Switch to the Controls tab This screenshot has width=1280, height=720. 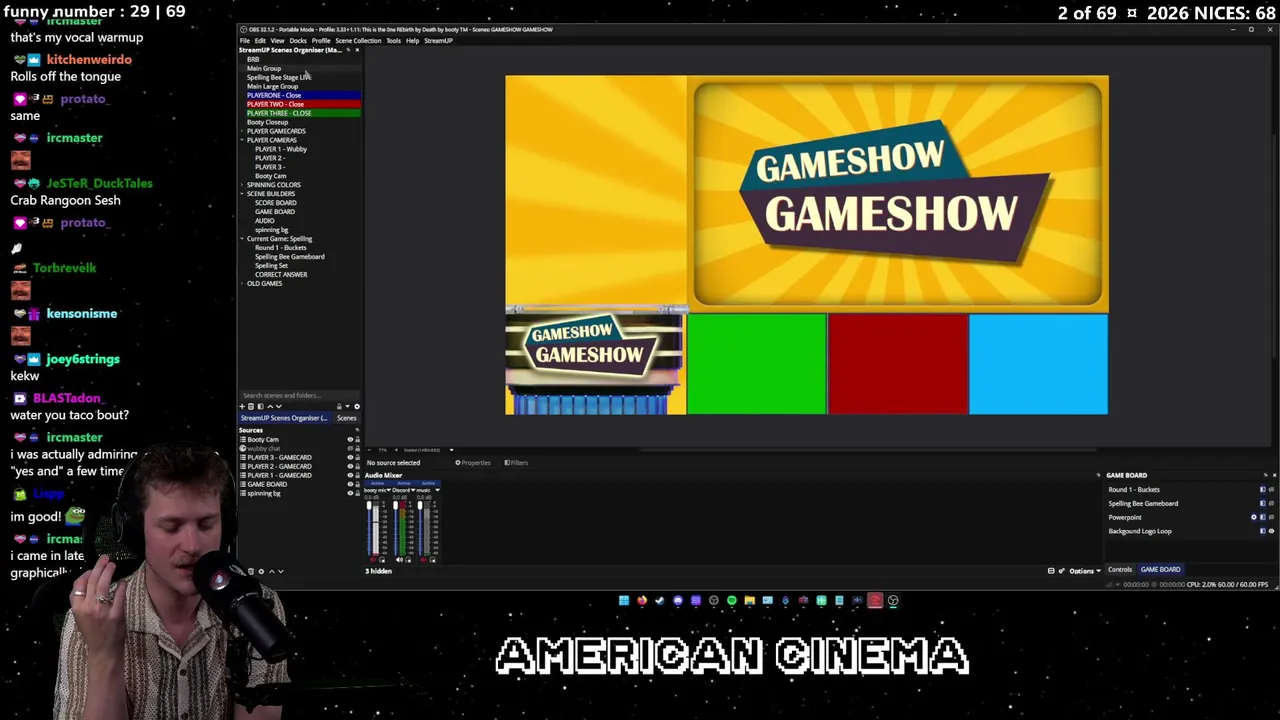[1120, 569]
